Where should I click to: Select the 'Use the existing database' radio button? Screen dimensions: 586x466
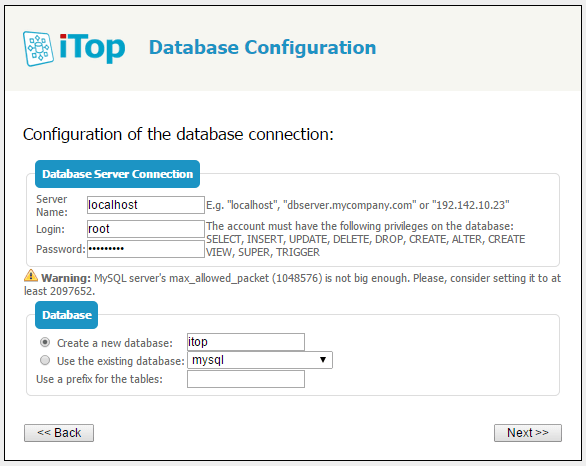click(45, 360)
